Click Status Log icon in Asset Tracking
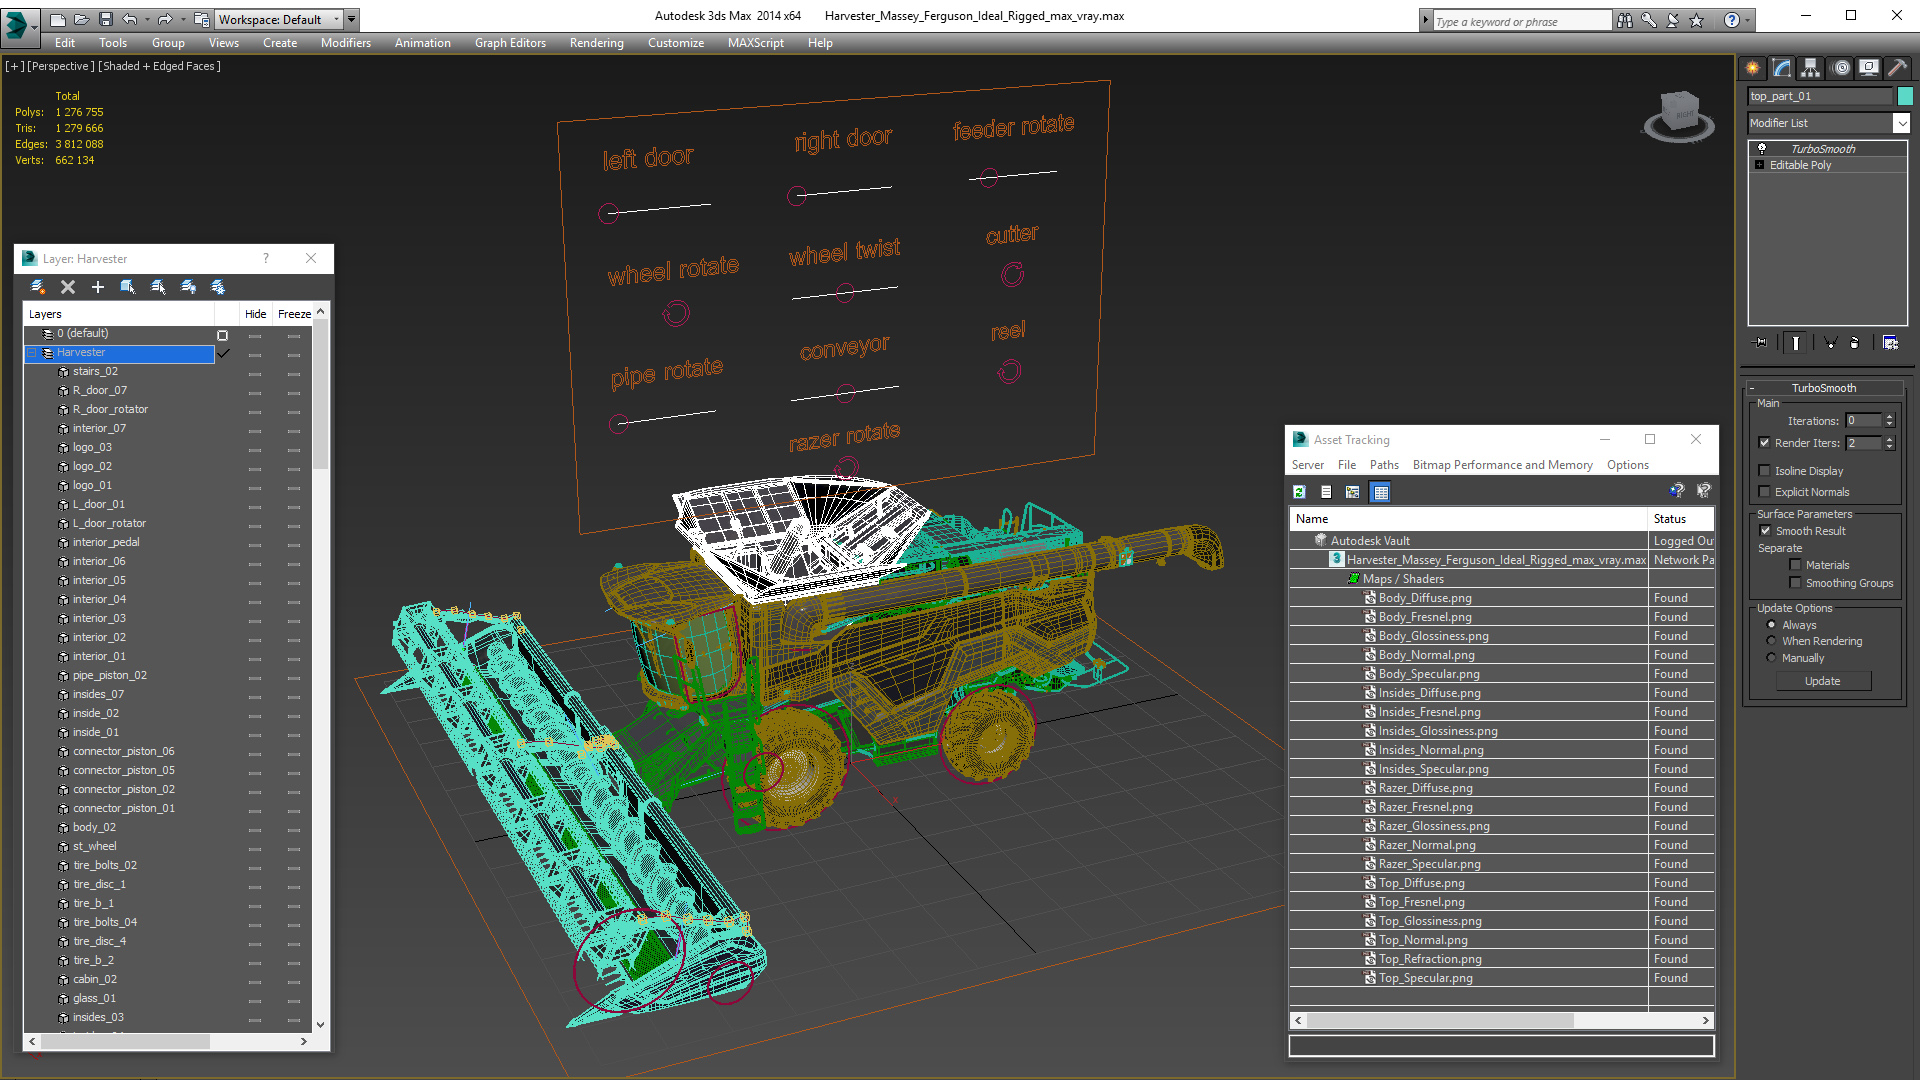 click(x=1326, y=492)
